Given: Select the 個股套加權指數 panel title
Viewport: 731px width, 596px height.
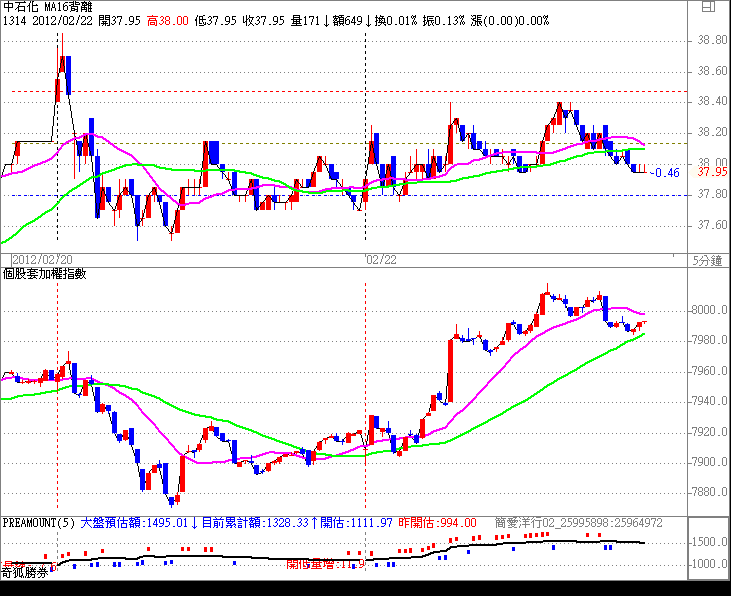Looking at the screenshot, I should pyautogui.click(x=44, y=273).
